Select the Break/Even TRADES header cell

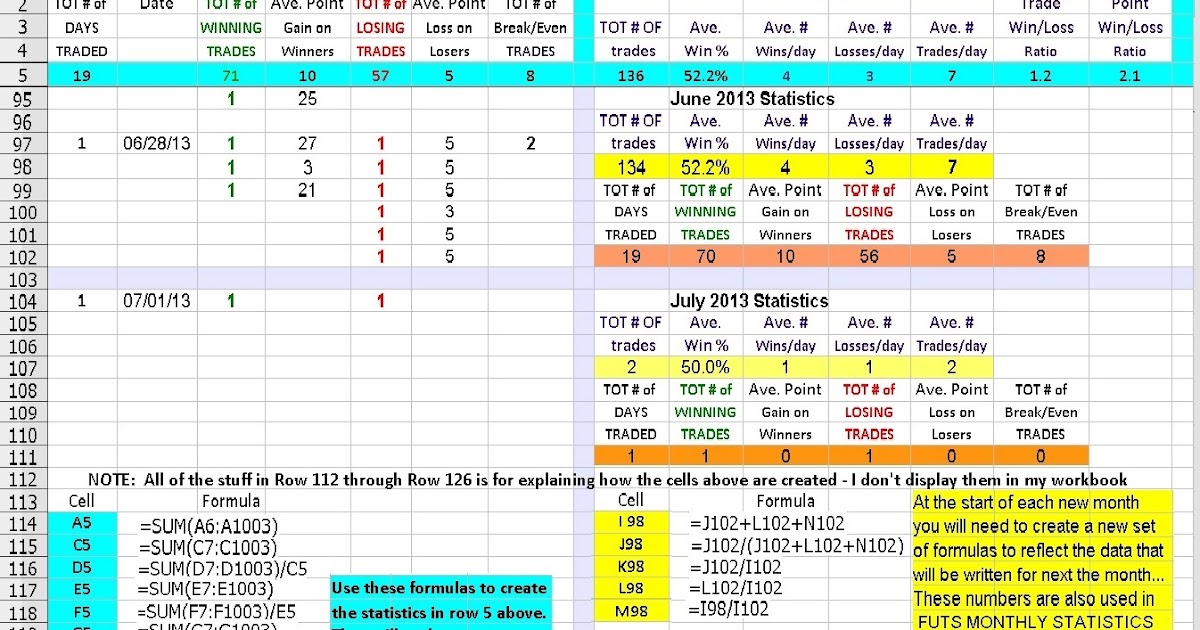coord(530,38)
